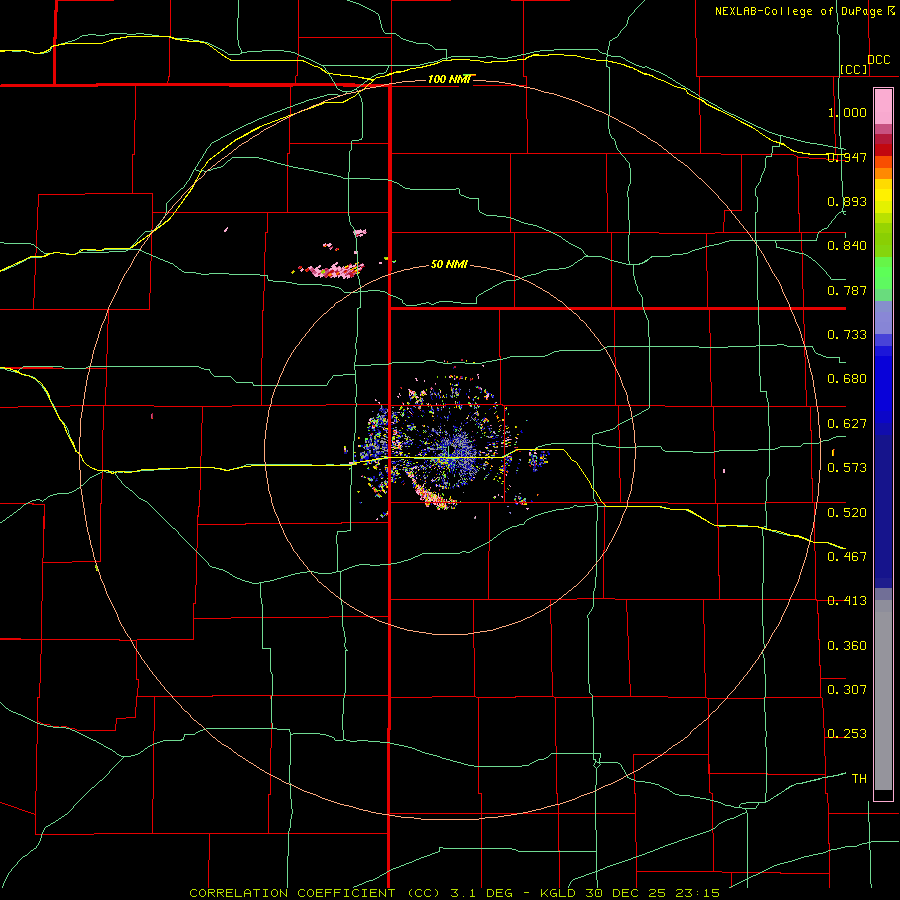Click the 0.573 value on the color scale
The image size is (900, 900).
(x=847, y=468)
